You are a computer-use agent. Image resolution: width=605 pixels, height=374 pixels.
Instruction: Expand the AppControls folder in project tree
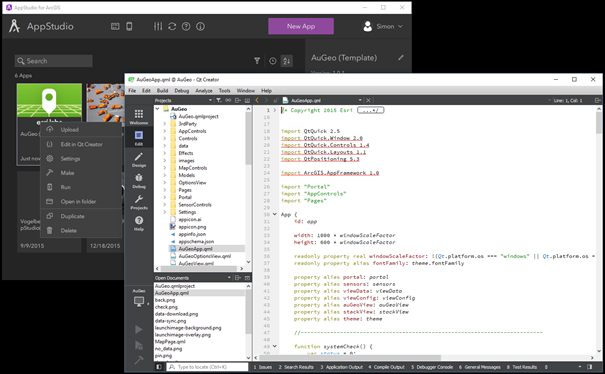point(165,131)
